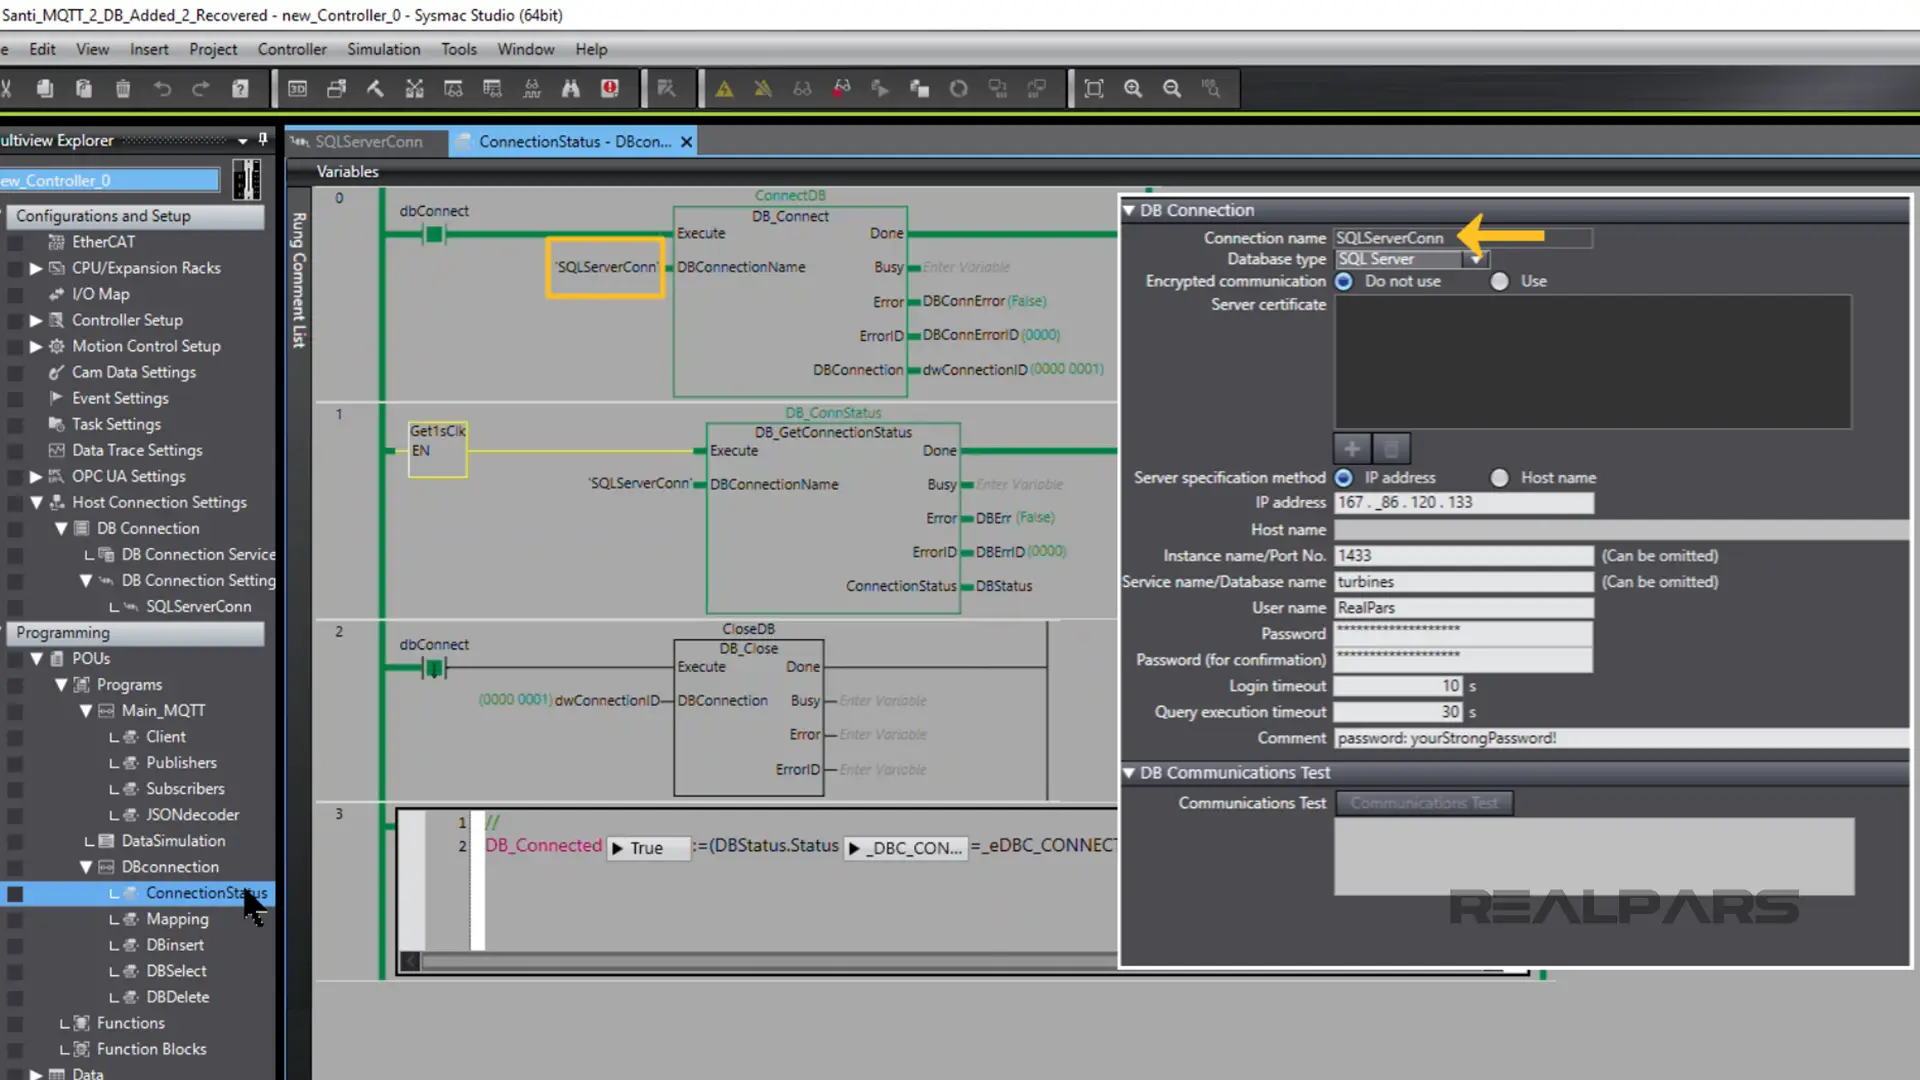Image resolution: width=1920 pixels, height=1080 pixels.
Task: Click the ConnectionStatus program in tree
Action: pyautogui.click(x=204, y=893)
